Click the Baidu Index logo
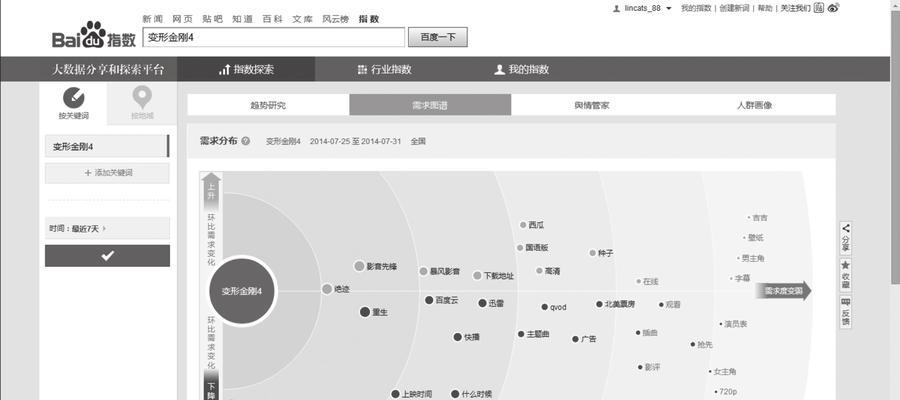Viewport: 900px width, 400px height. [x=94, y=35]
